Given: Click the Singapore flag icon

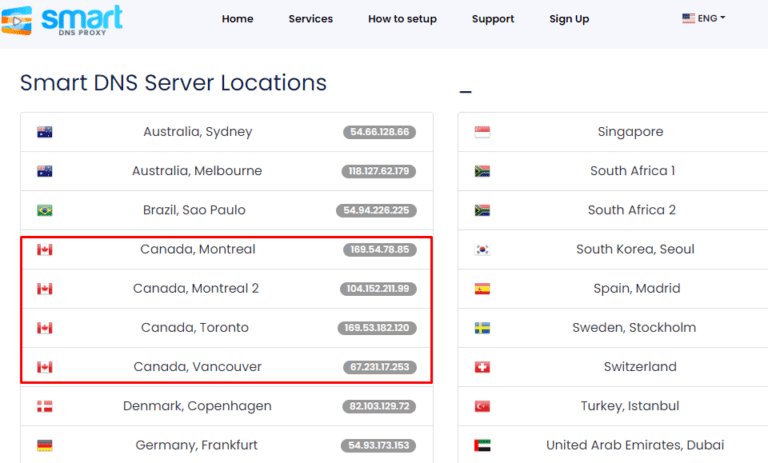Looking at the screenshot, I should [482, 132].
